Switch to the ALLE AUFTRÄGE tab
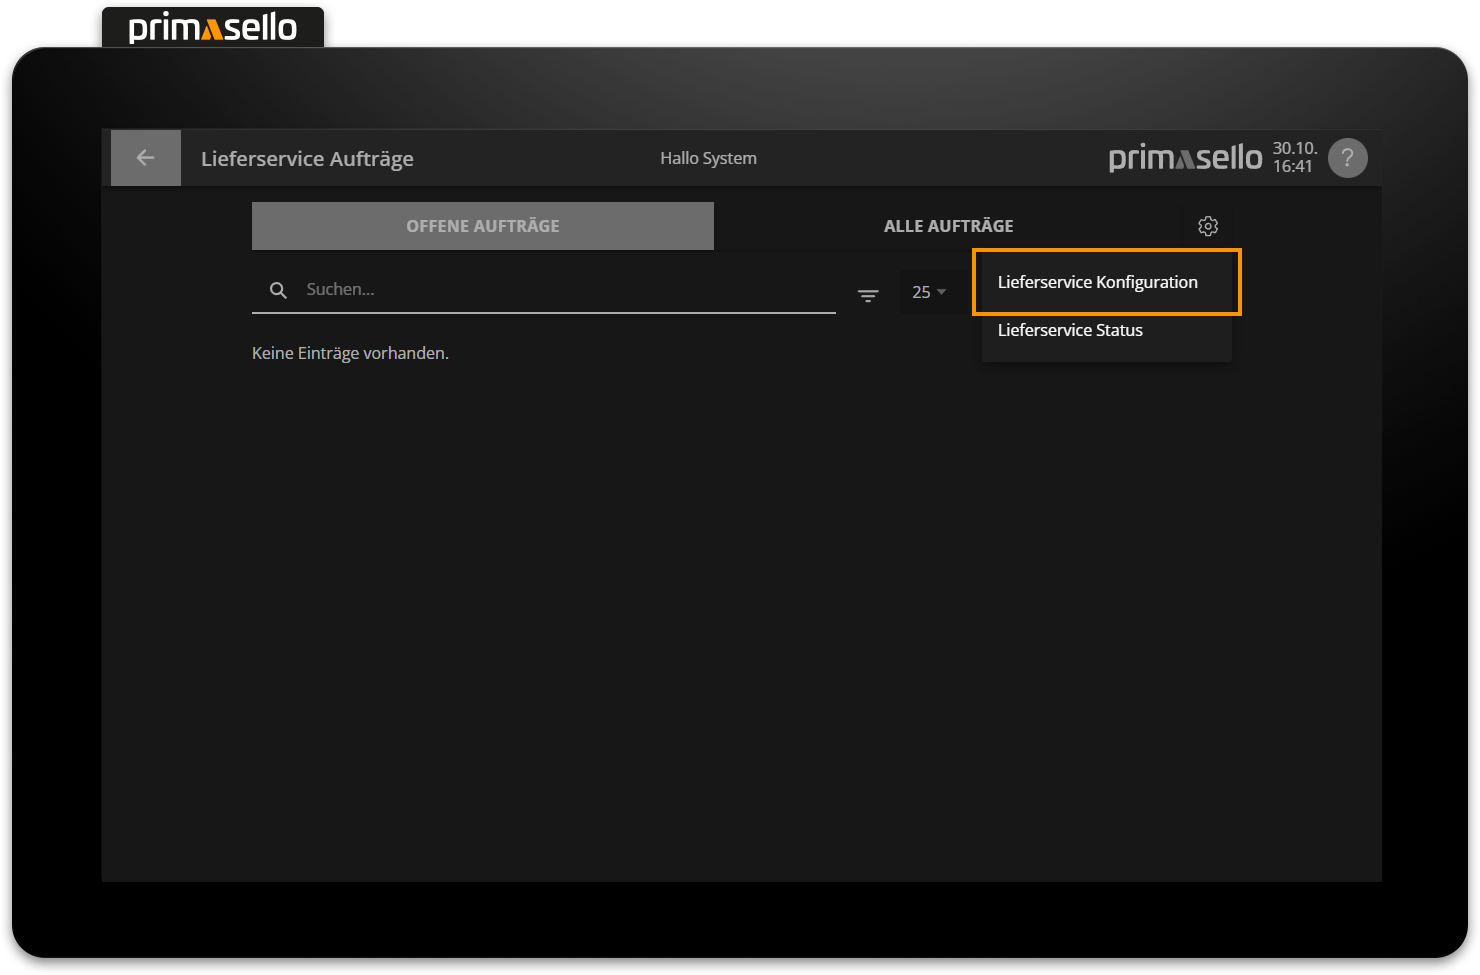Screen dimensions: 1480x975 pos(948,226)
